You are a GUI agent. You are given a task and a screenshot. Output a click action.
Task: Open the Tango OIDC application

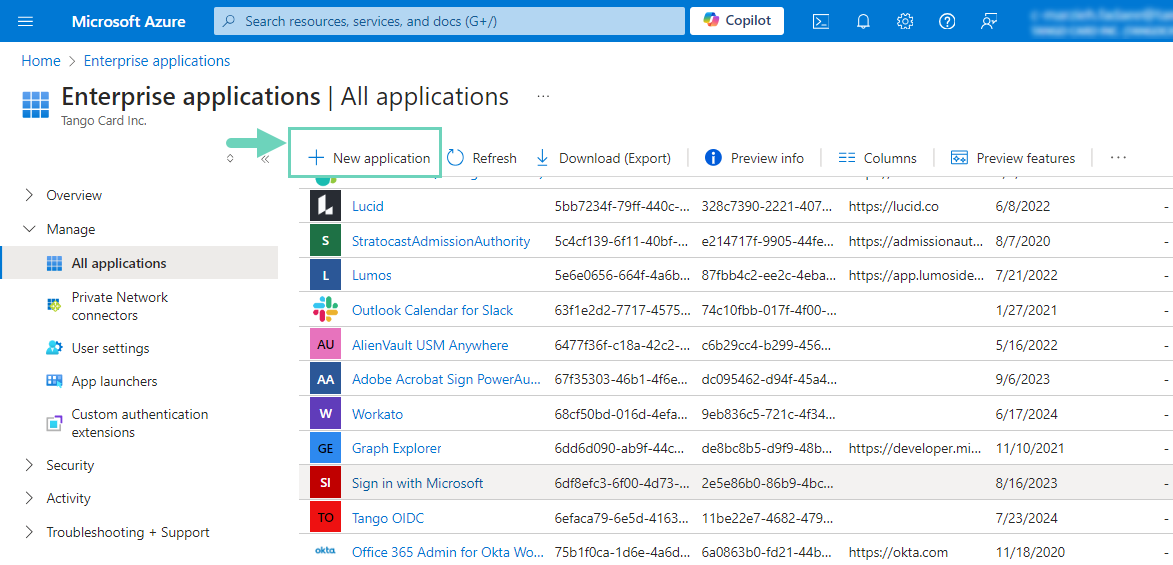(388, 518)
